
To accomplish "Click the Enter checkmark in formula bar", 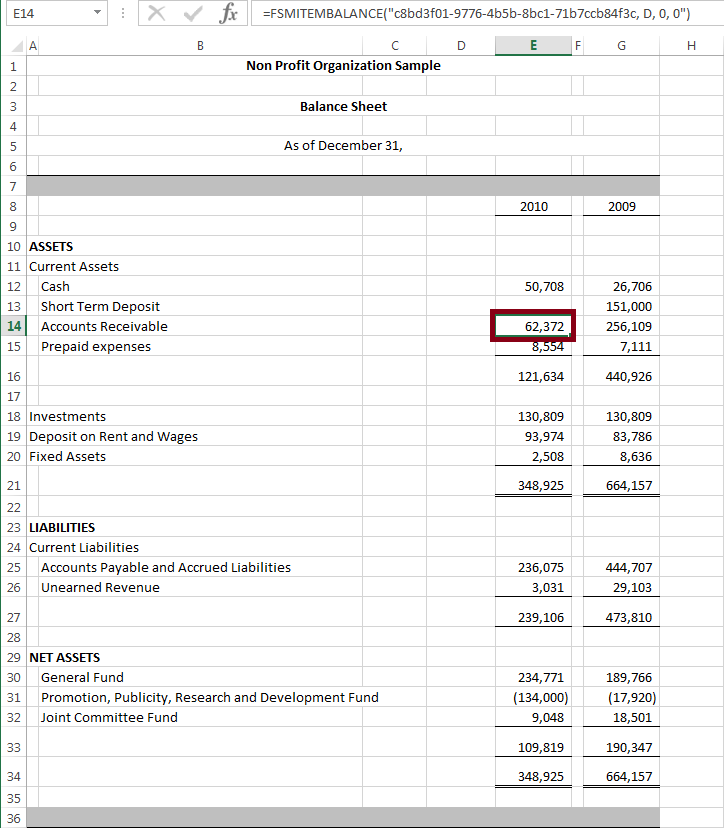I will click(x=192, y=13).
